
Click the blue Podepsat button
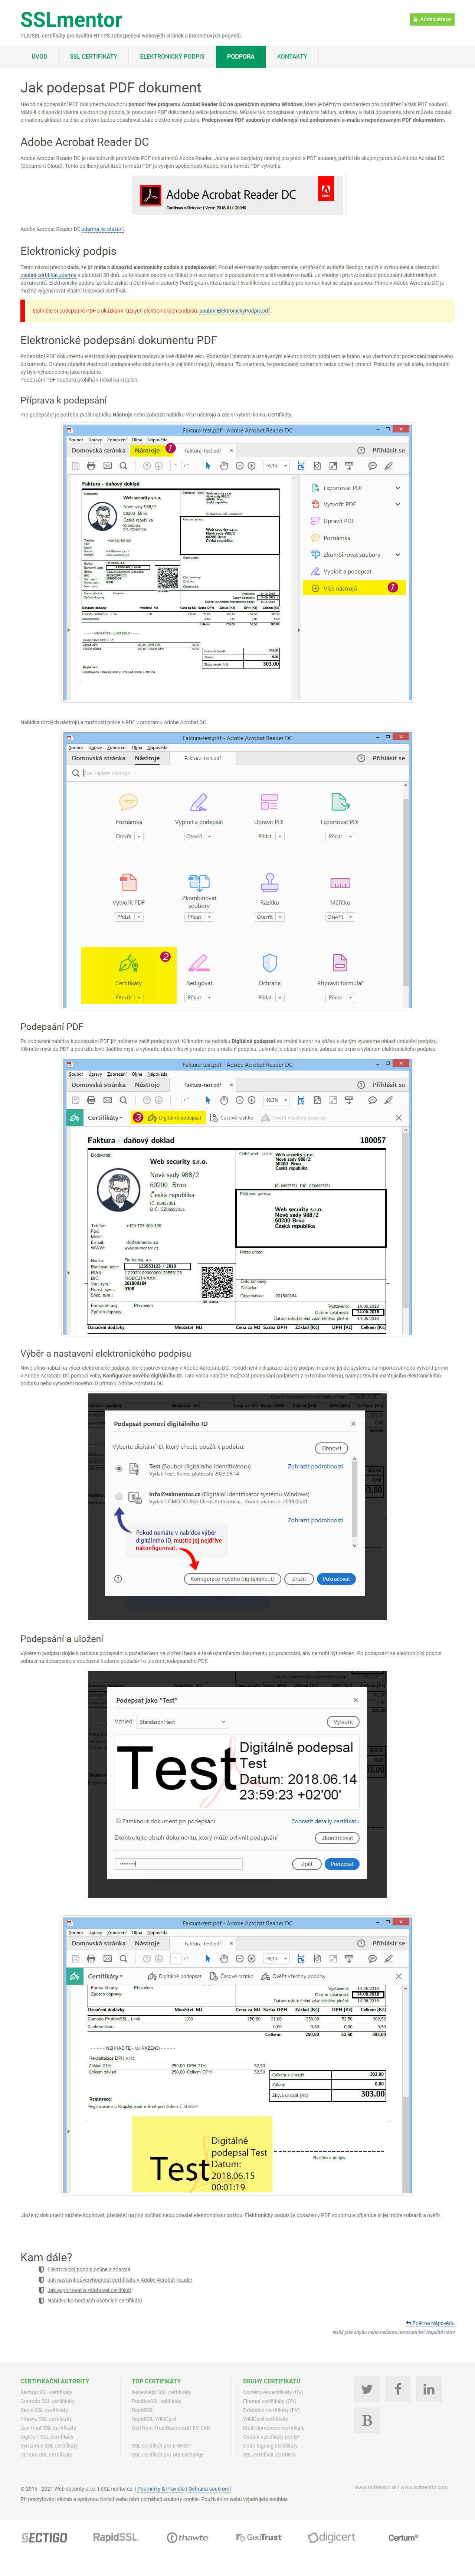click(x=342, y=1864)
